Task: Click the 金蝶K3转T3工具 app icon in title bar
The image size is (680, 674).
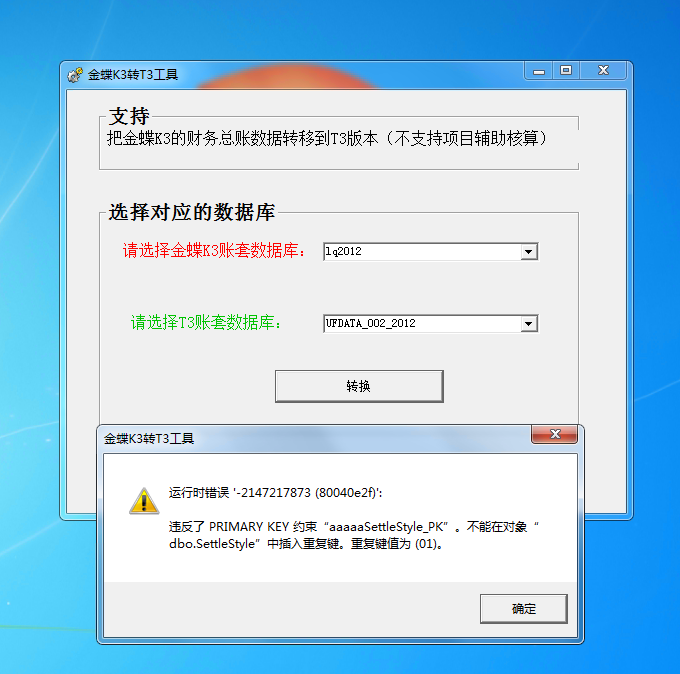Action: pyautogui.click(x=75, y=75)
